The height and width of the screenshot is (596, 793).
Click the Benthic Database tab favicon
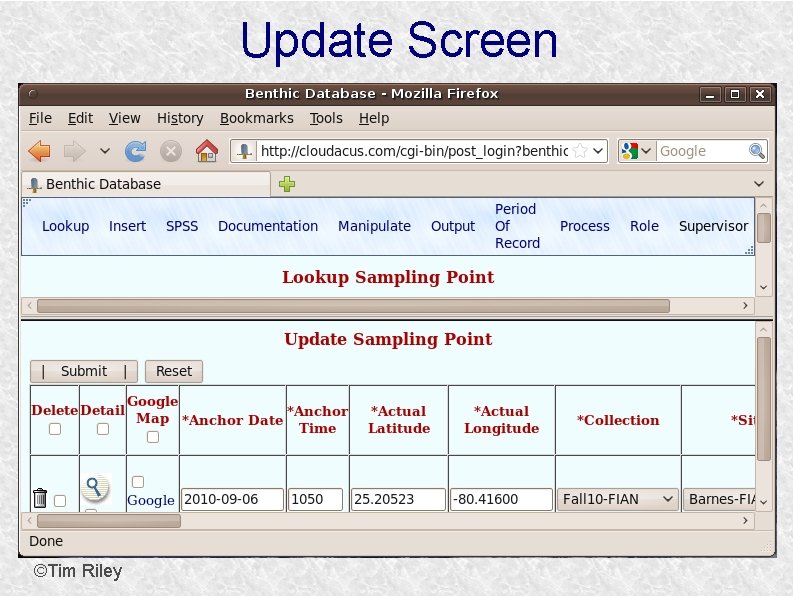coord(34,185)
